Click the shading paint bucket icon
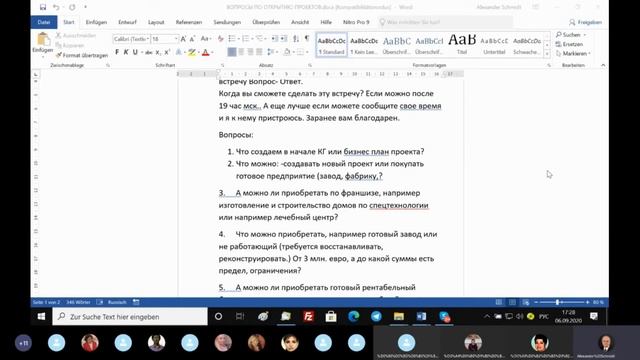The width and height of the screenshot is (640, 360). tap(287, 52)
